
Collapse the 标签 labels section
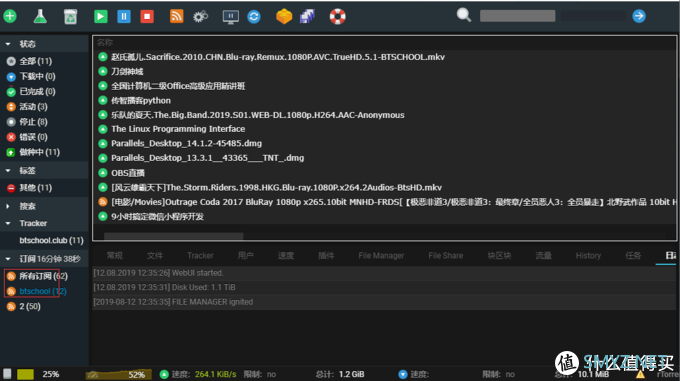8,170
